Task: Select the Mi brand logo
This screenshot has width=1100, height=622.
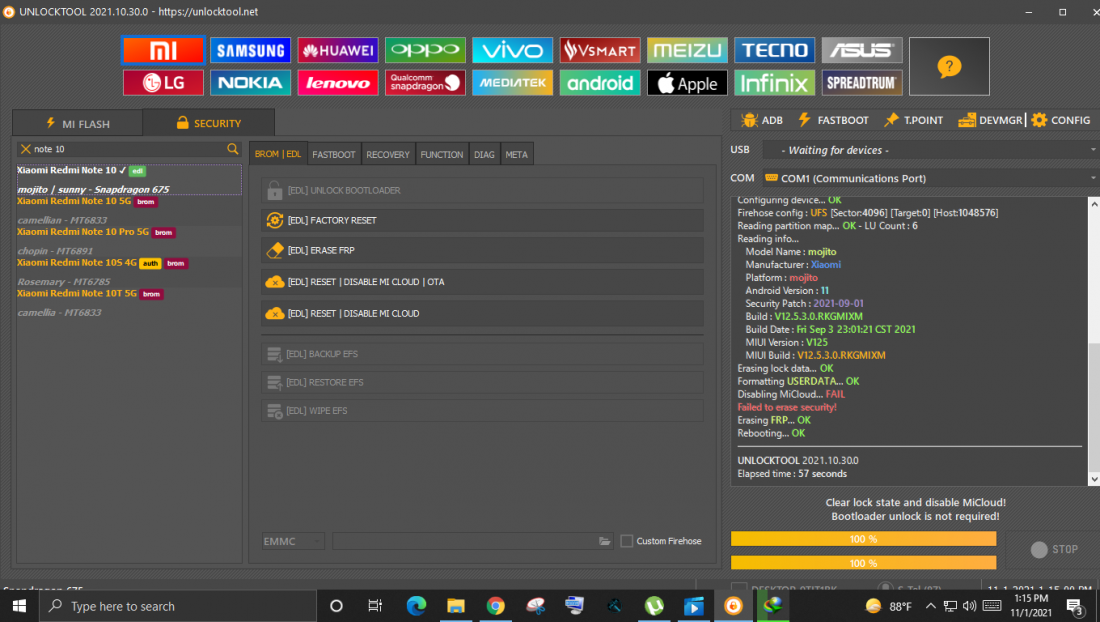Action: pos(163,50)
